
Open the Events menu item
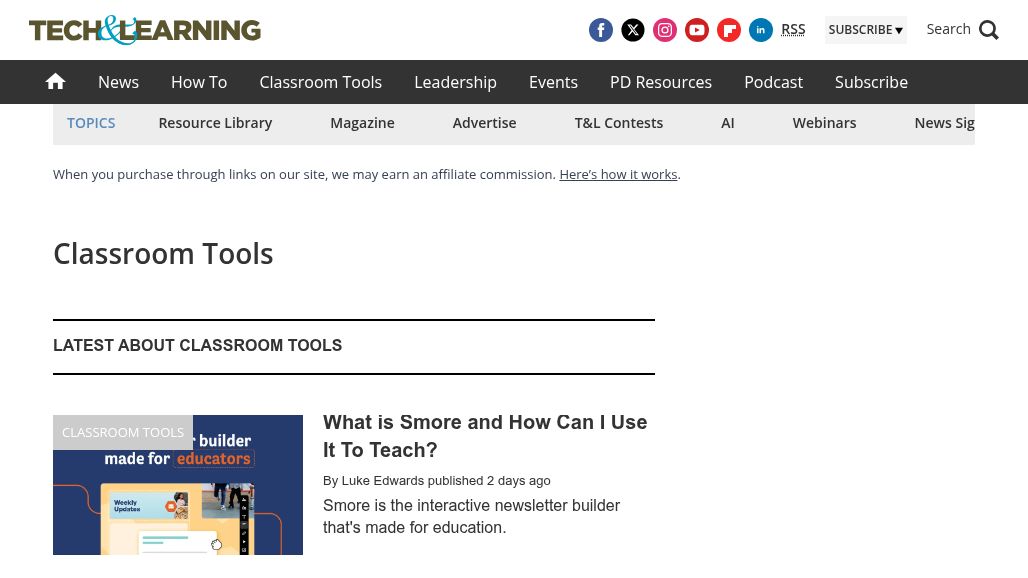pos(553,82)
